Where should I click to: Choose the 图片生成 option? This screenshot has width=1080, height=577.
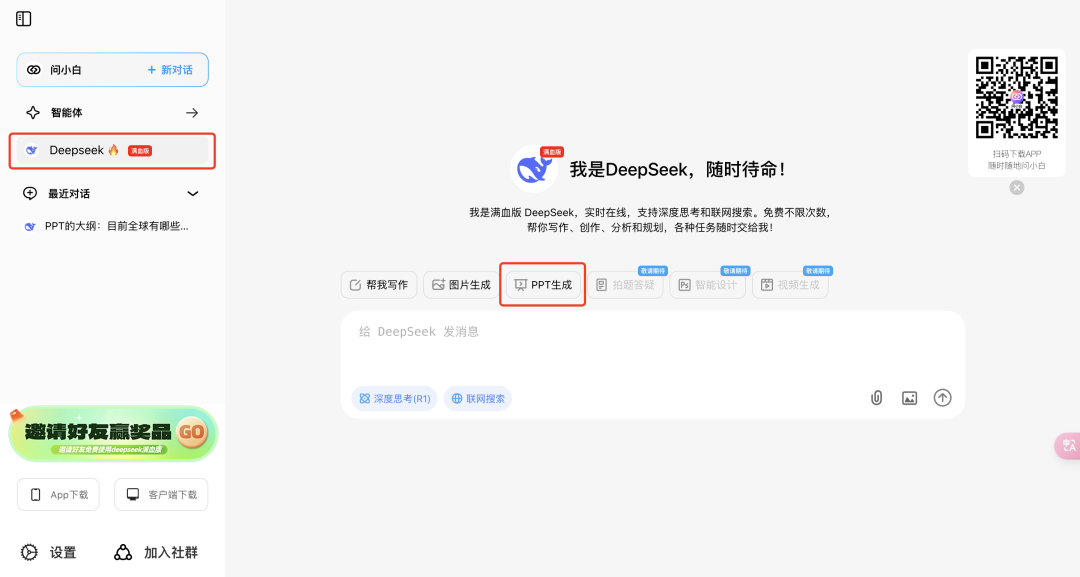[x=461, y=284]
